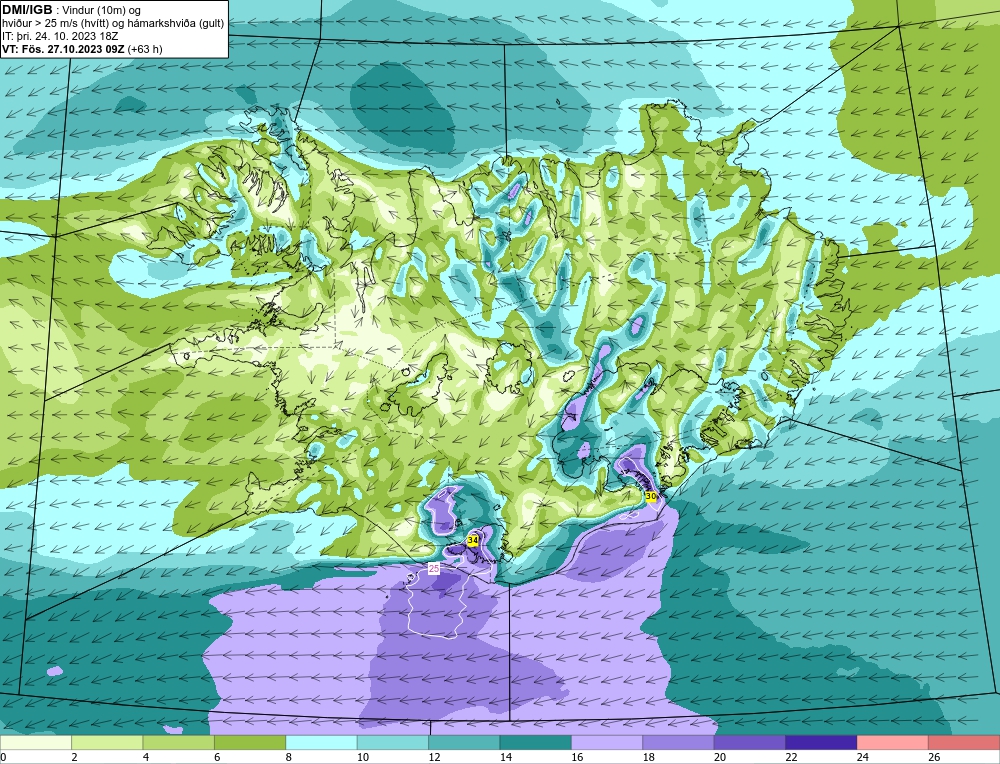The image size is (1000, 764).
Task: Select the 20–22 m/s indigo legend swatch
Action: coord(750,742)
